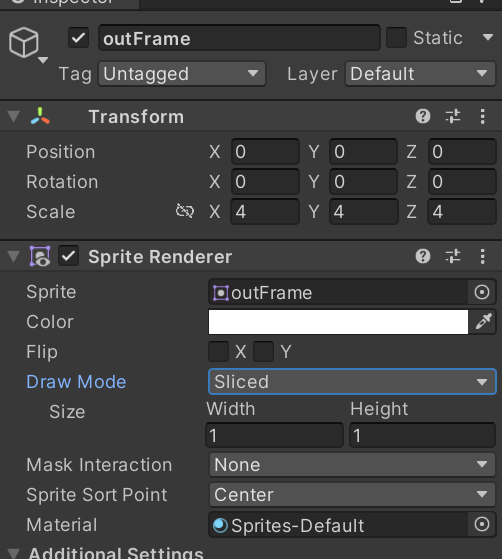Click the Position X field
This screenshot has width=502, height=559.
click(x=265, y=152)
